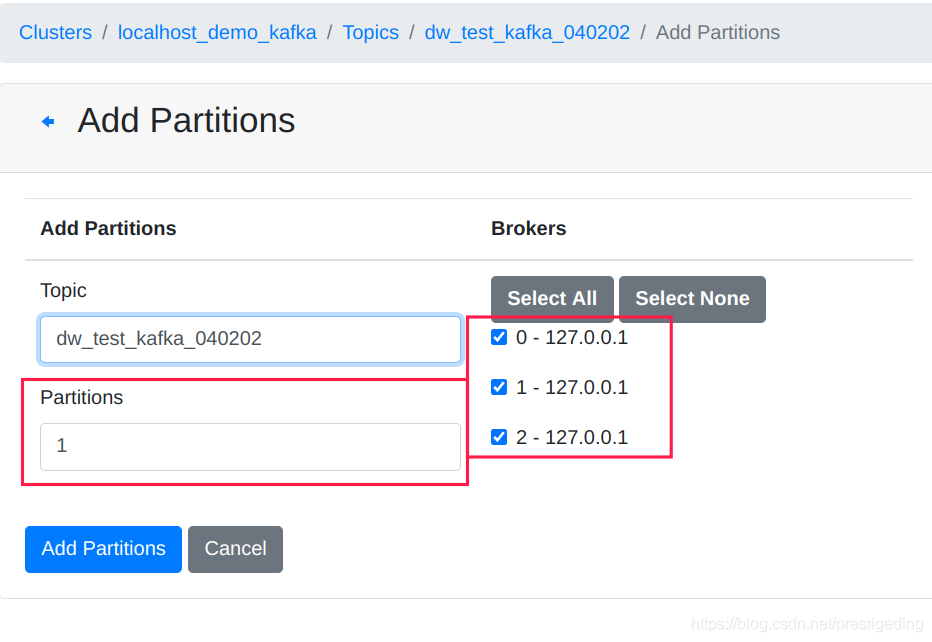Go to localhost_demo_kafka in breadcrumb

(x=217, y=32)
